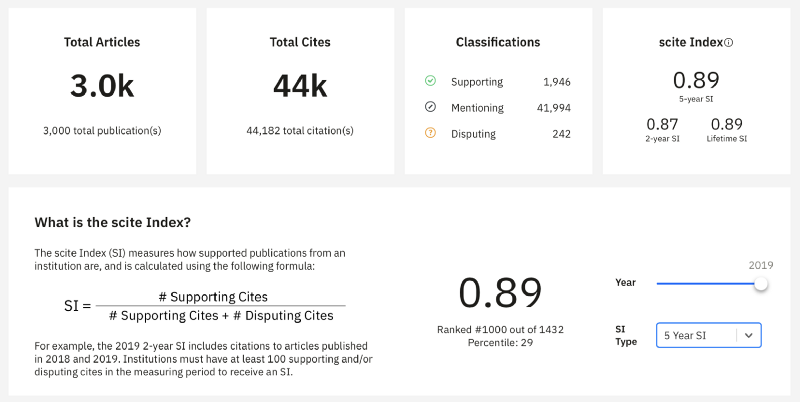Click the 2-year SI value 0.87

pos(662,124)
